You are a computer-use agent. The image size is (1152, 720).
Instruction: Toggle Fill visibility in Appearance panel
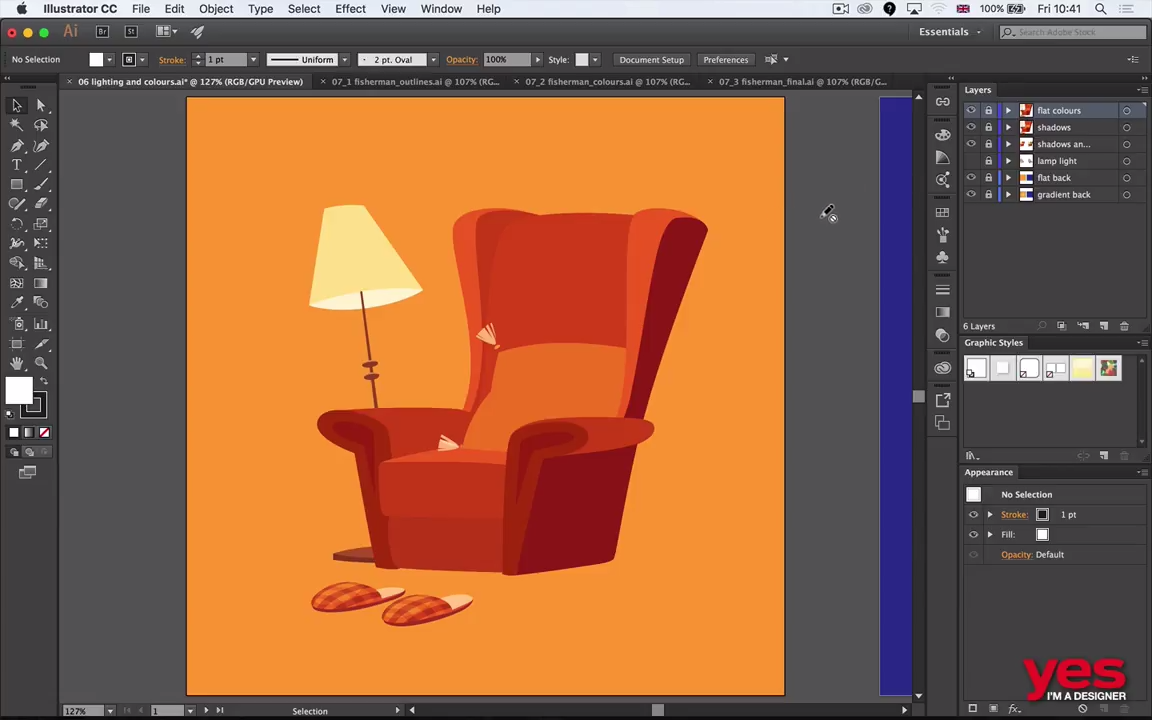coord(973,534)
